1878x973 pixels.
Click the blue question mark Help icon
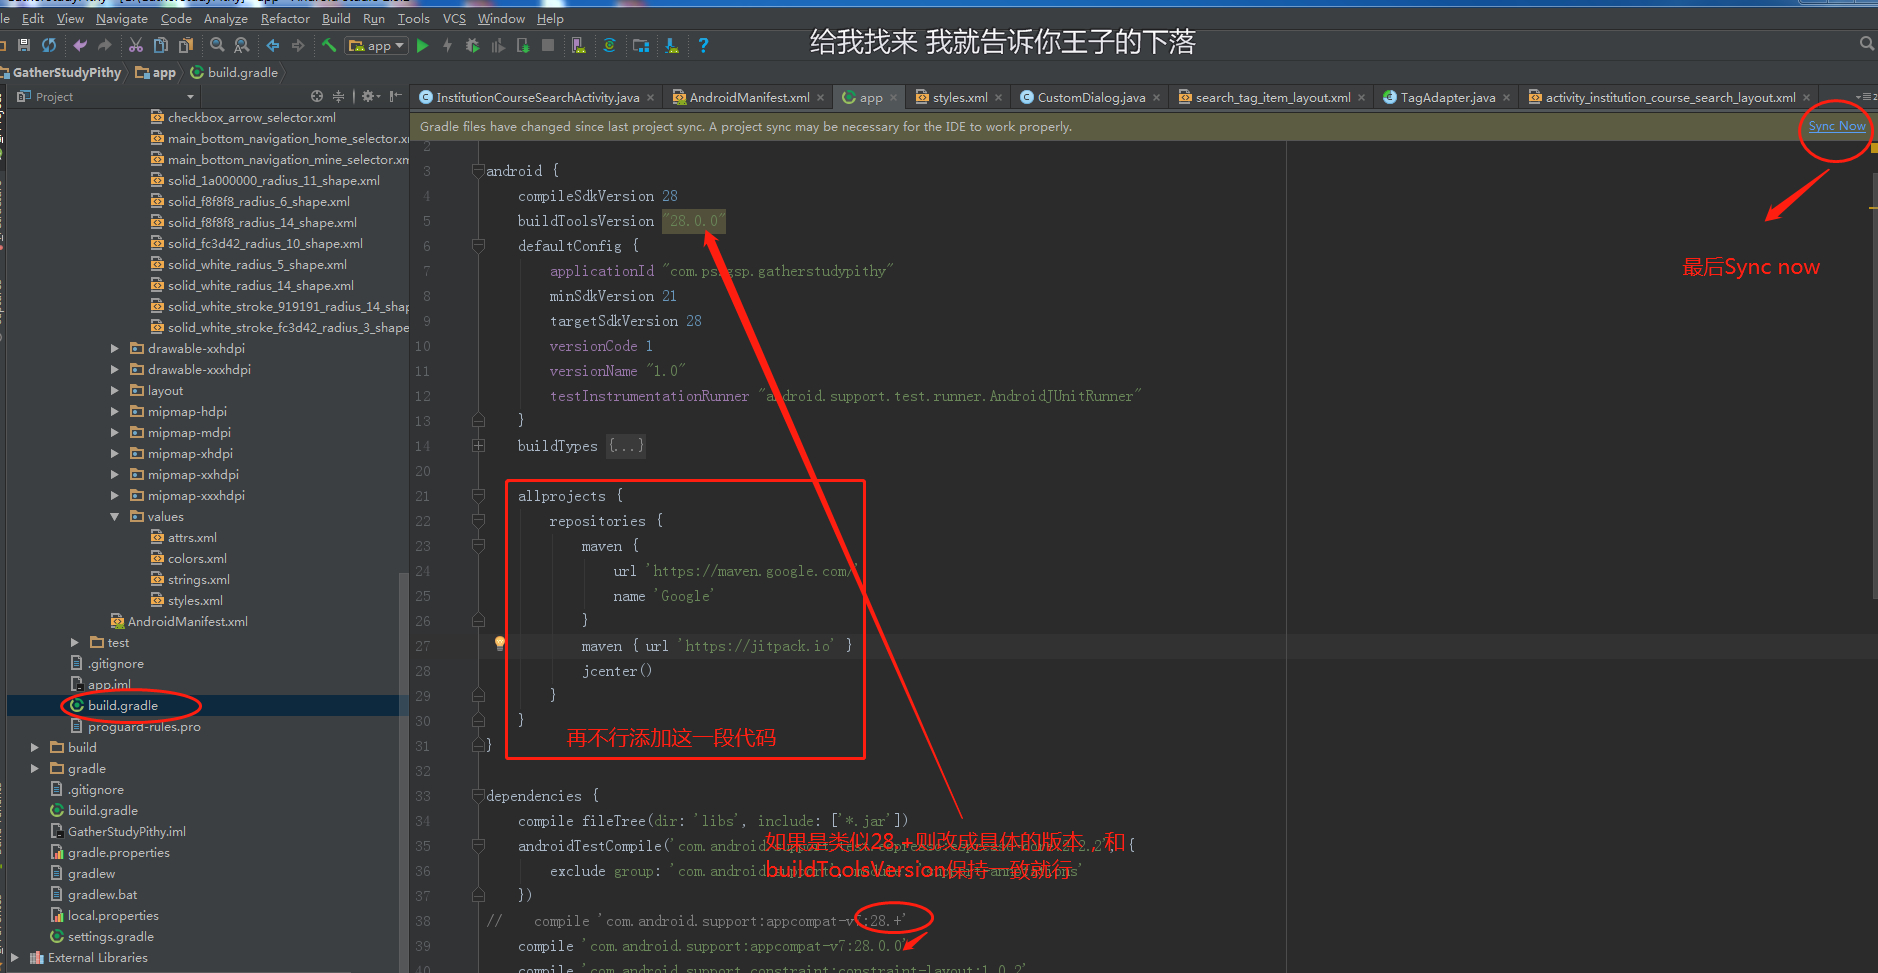[x=703, y=45]
